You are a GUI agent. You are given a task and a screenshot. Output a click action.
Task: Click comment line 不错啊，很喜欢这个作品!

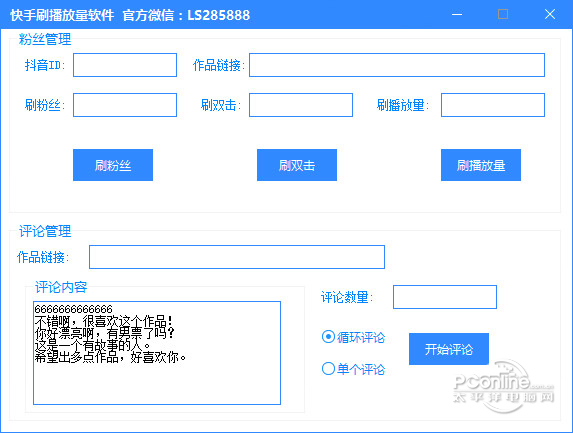[x=103, y=321]
